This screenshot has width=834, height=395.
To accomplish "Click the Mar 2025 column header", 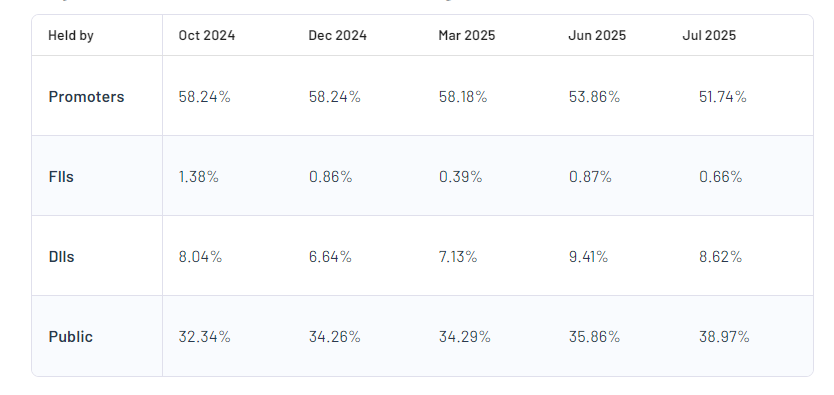I will (466, 36).
